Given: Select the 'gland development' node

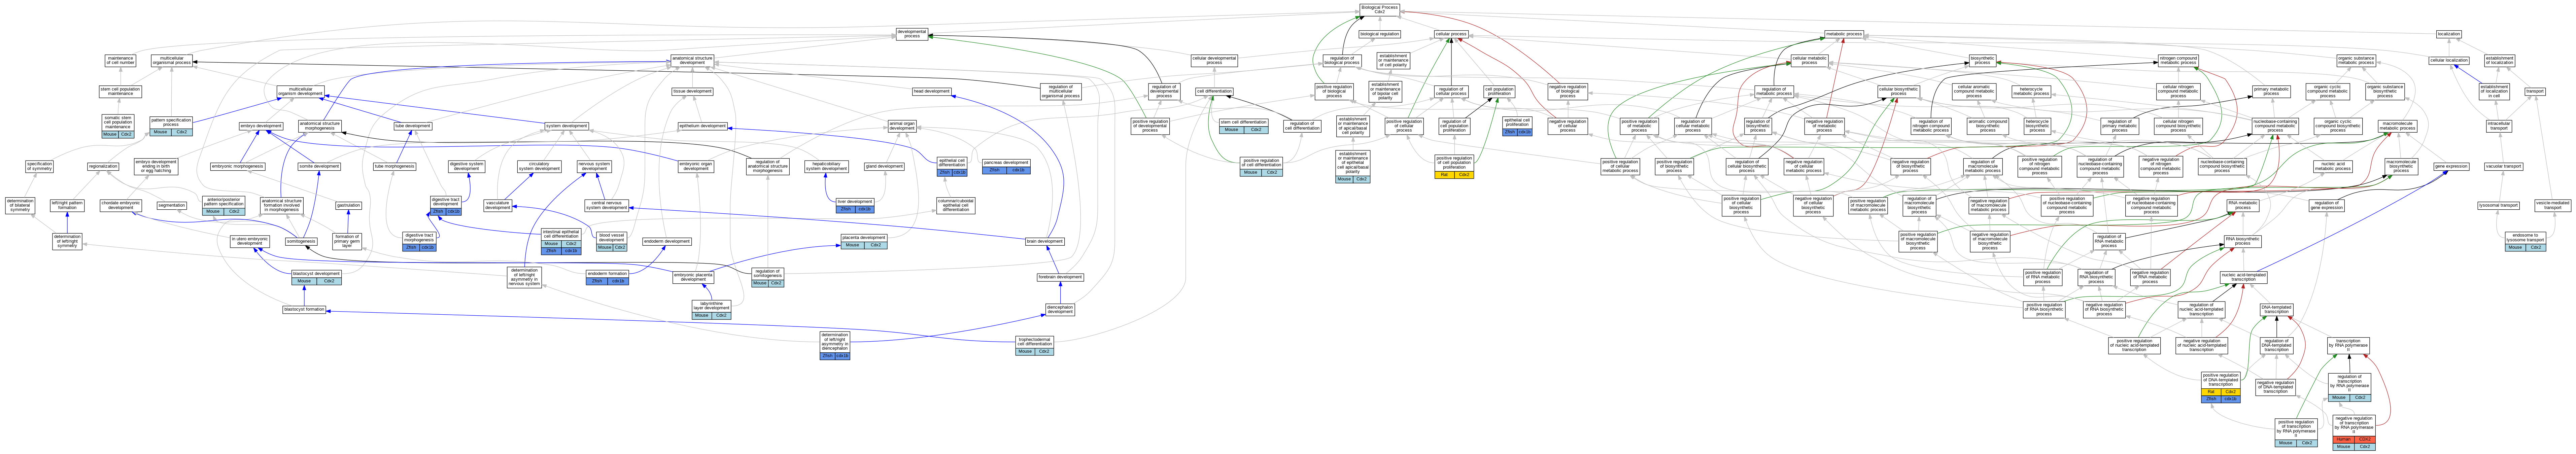Looking at the screenshot, I should click(x=884, y=167).
